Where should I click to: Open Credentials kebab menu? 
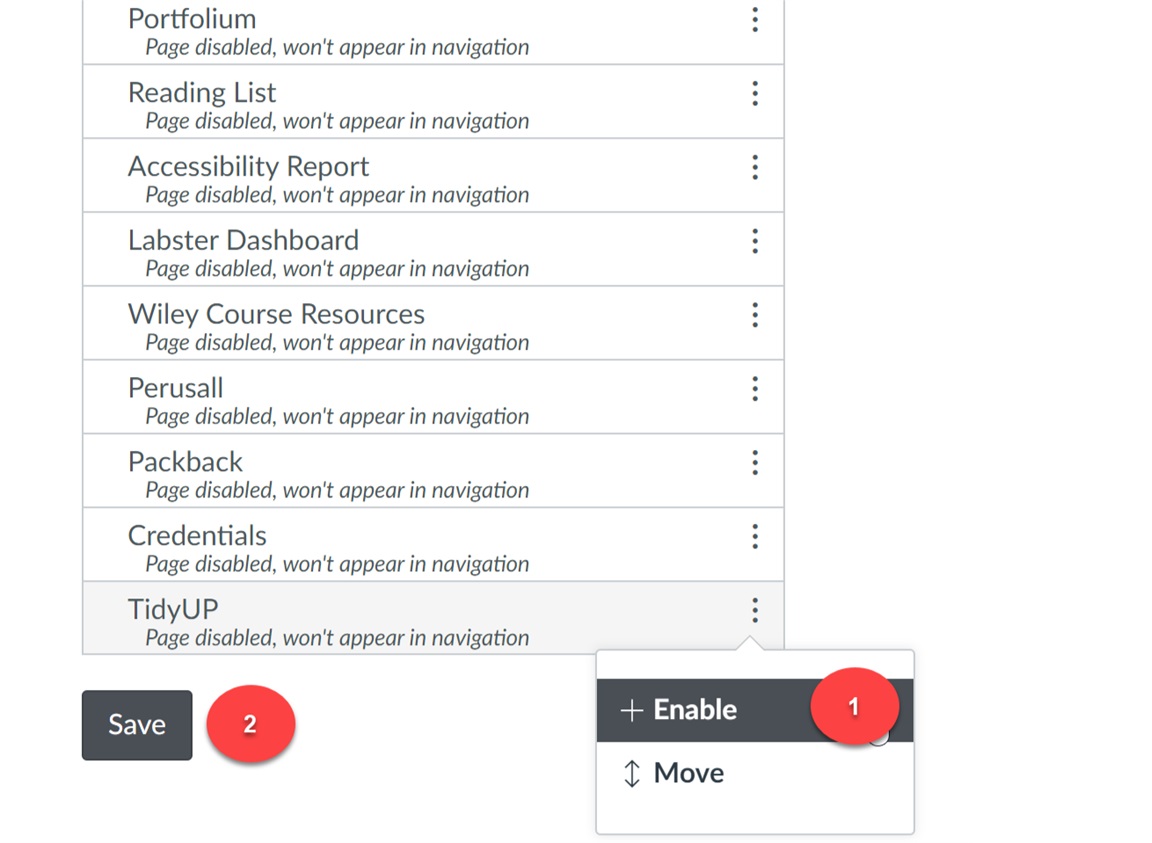pos(755,537)
